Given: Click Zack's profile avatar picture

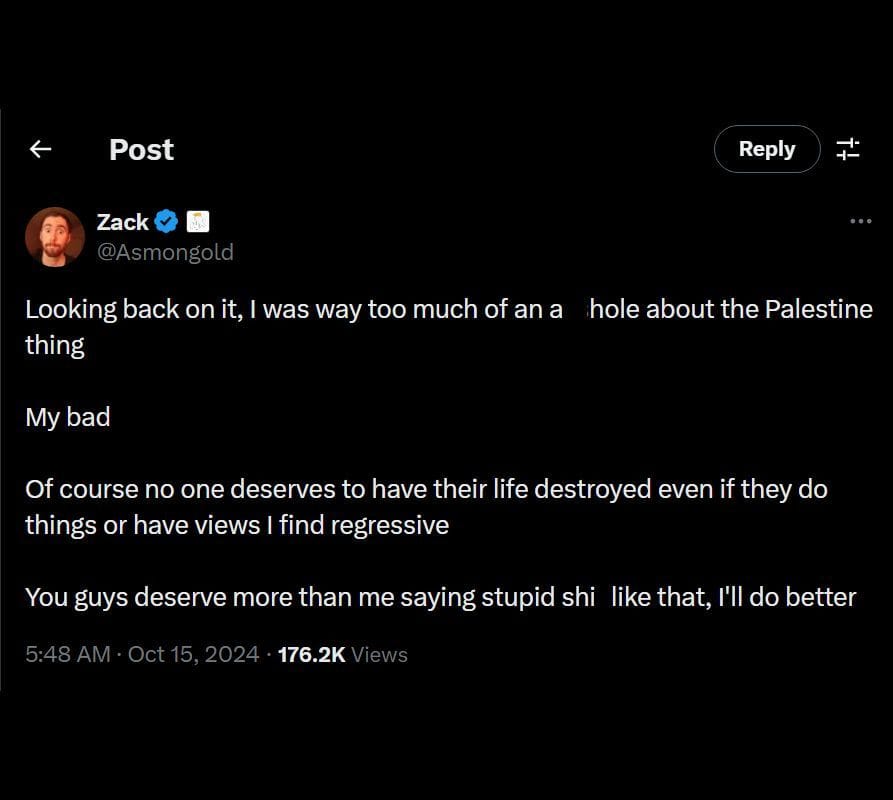Looking at the screenshot, I should click(55, 237).
